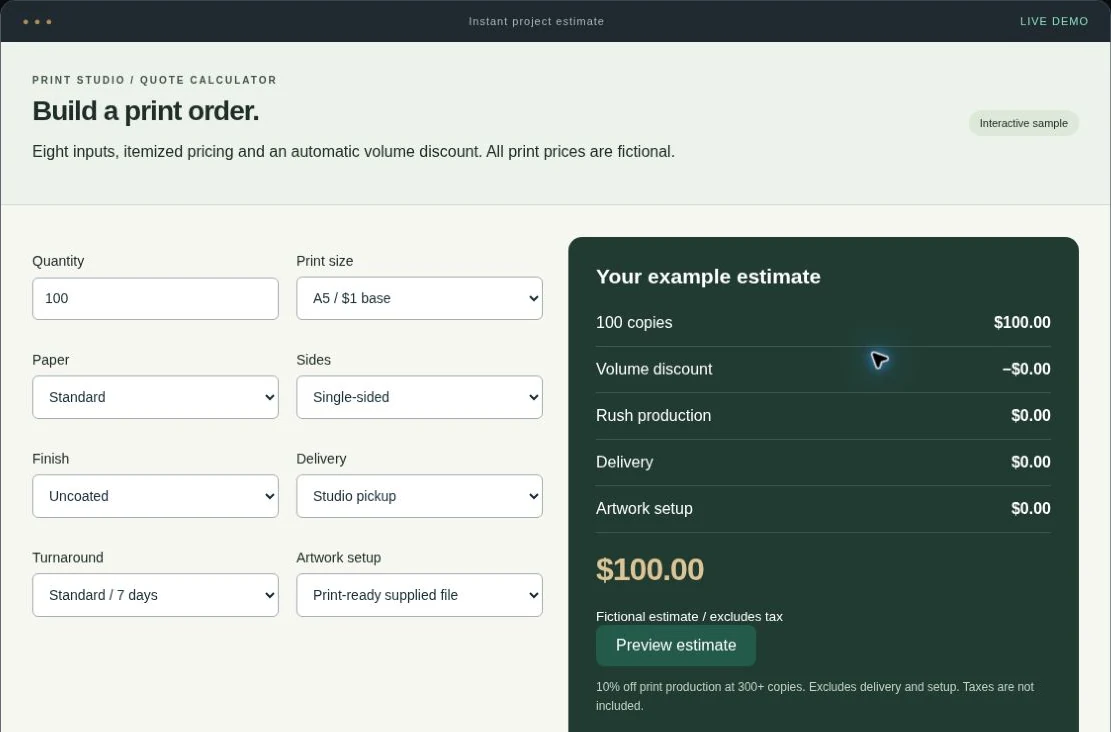Click the Fictional estimate / excludes tax note

coord(689,616)
